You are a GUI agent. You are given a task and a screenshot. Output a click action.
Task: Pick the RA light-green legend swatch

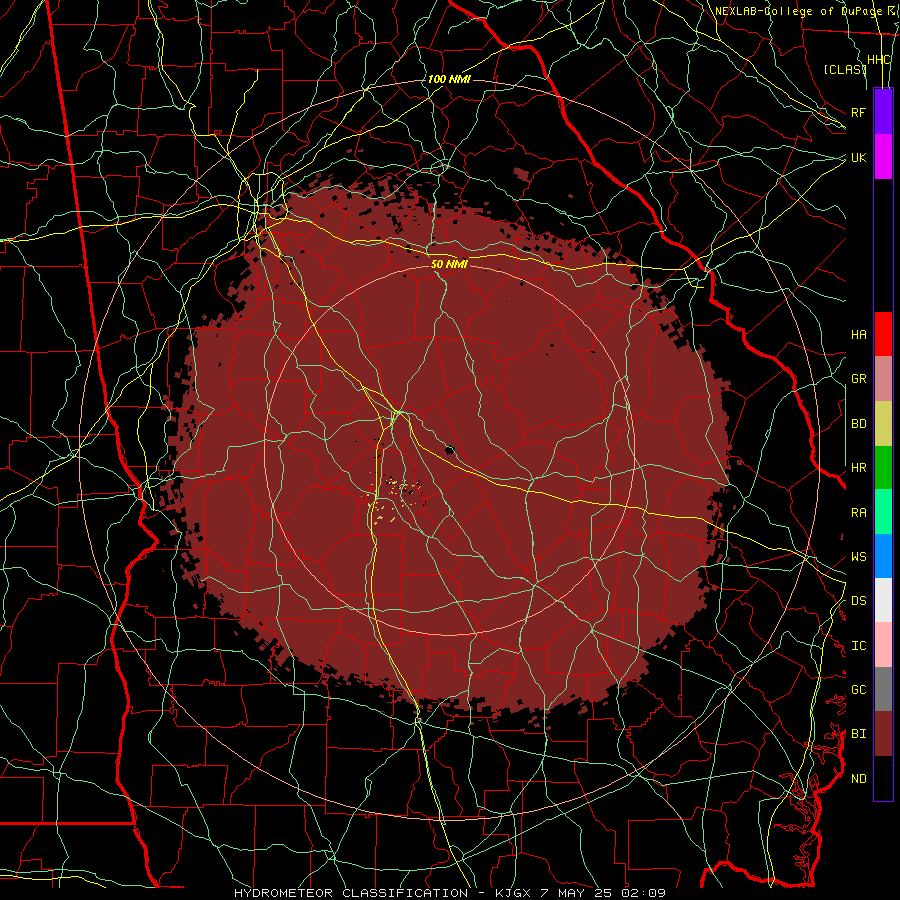tap(883, 512)
